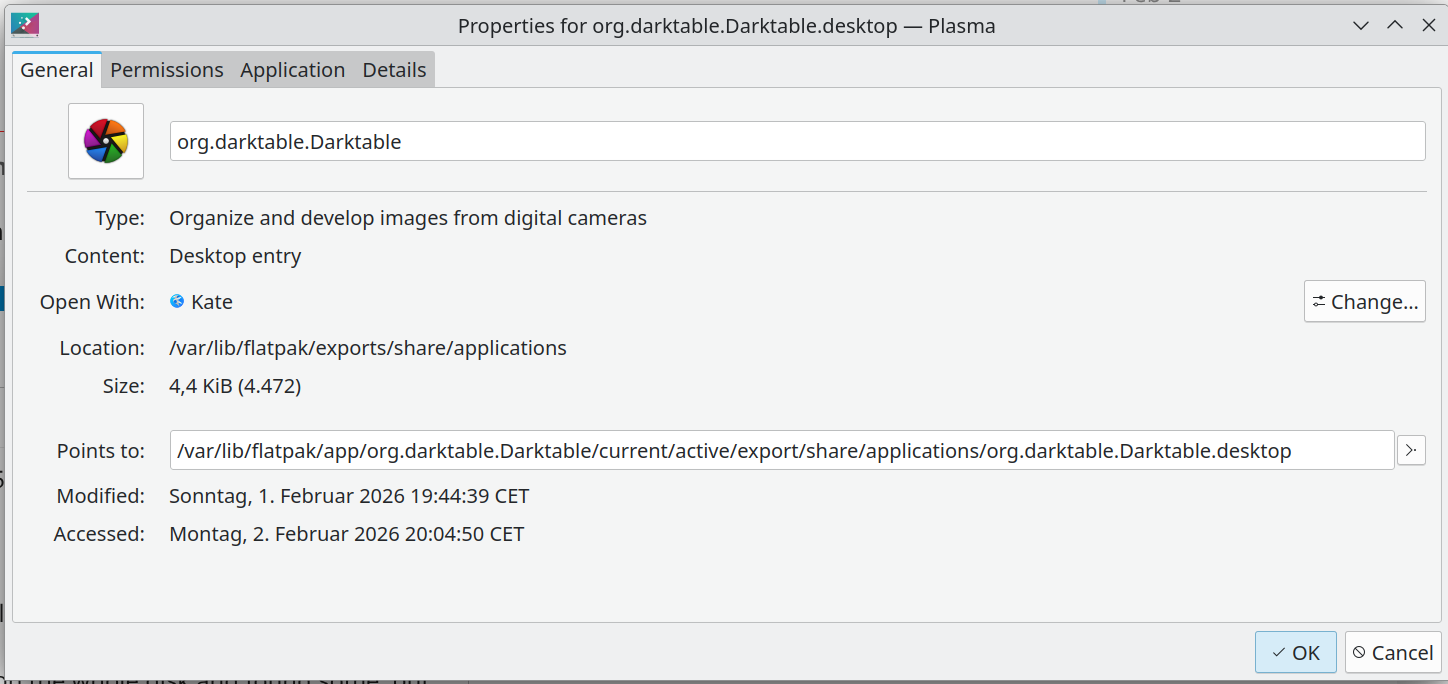Click the Points to path text field

pyautogui.click(x=782, y=451)
